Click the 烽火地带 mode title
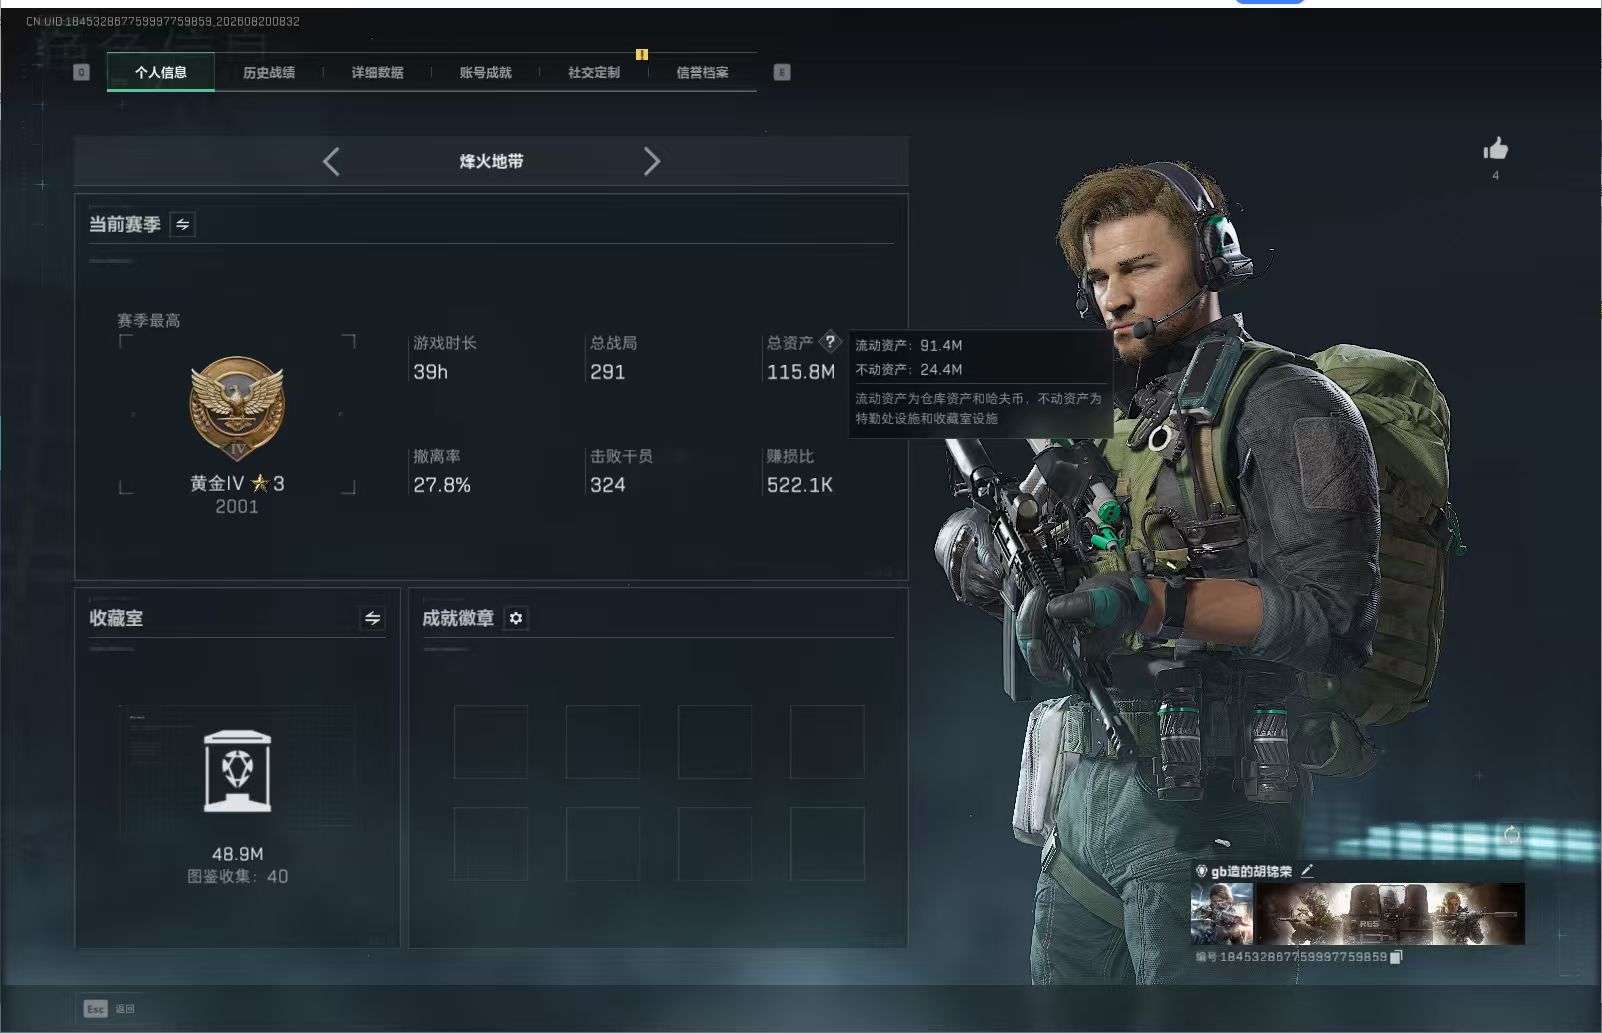This screenshot has height=1033, width=1602. pyautogui.click(x=491, y=161)
